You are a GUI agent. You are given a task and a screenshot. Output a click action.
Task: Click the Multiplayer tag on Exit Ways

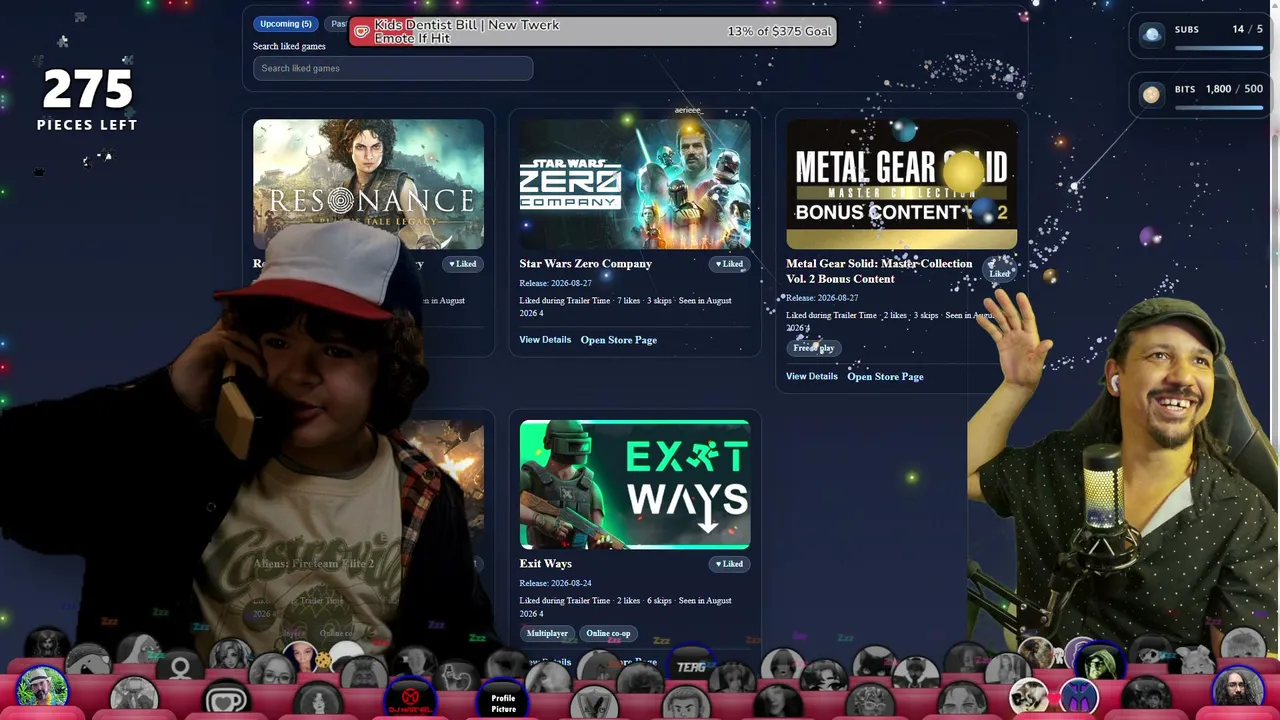pyautogui.click(x=547, y=633)
